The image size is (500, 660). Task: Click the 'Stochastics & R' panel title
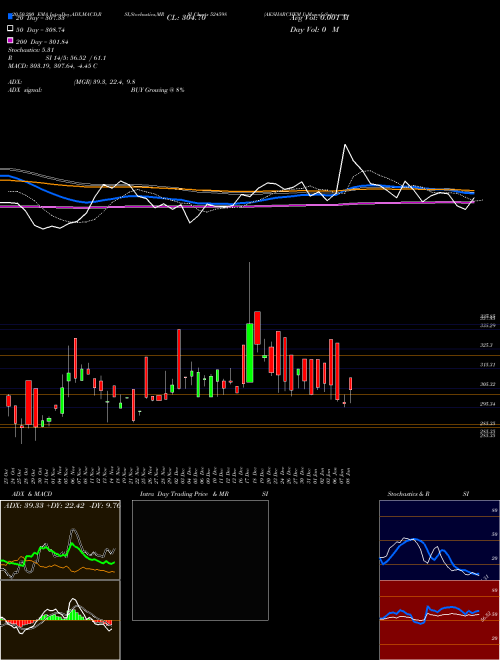[x=409, y=494]
